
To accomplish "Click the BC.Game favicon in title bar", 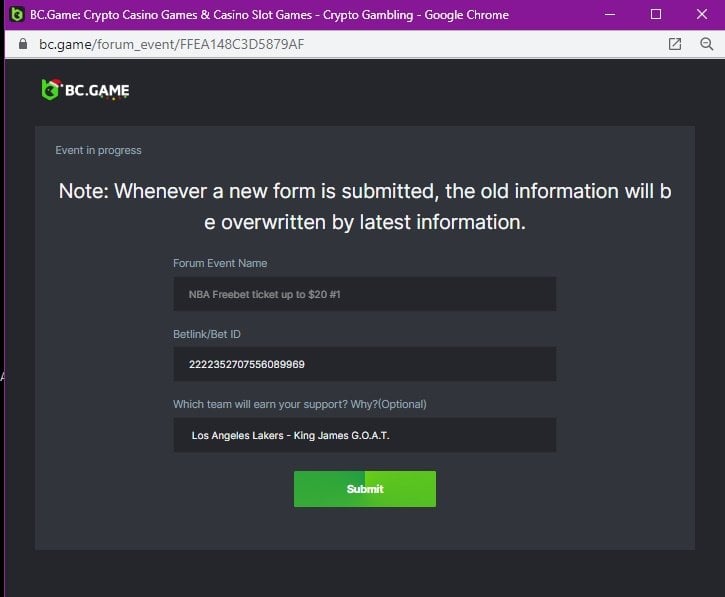I will [16, 14].
